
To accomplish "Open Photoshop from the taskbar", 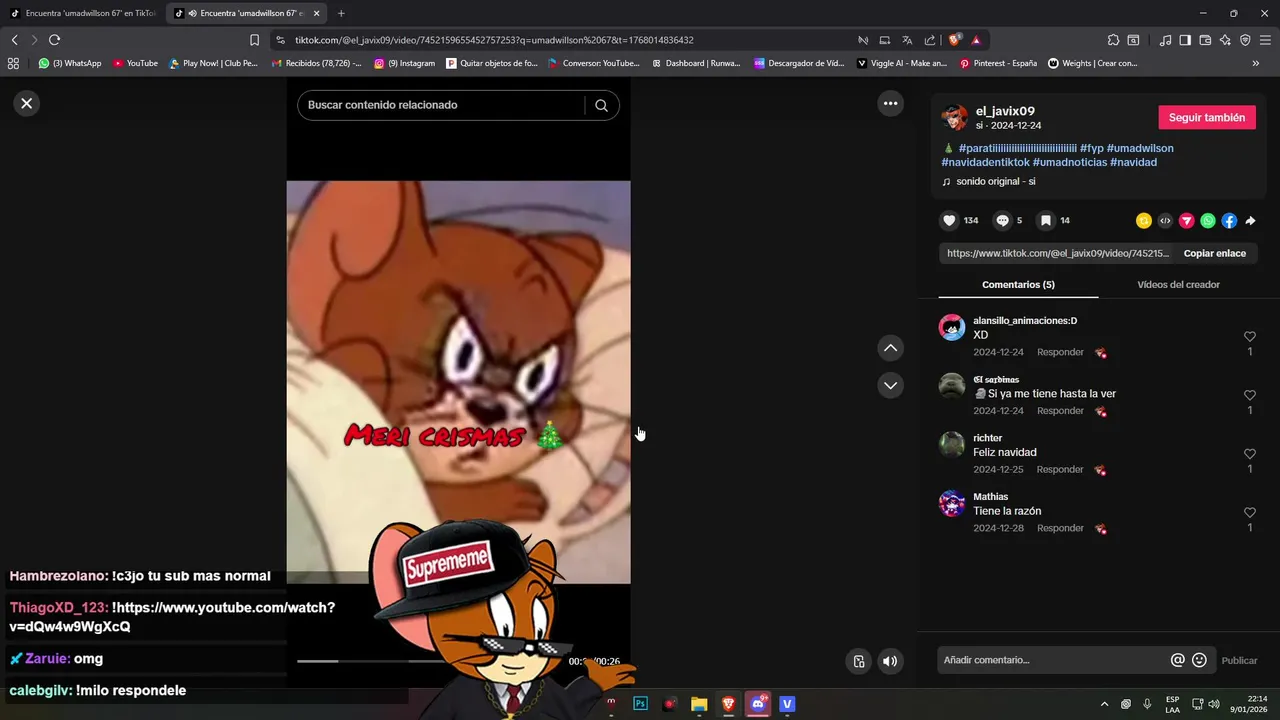I will click(x=640, y=704).
